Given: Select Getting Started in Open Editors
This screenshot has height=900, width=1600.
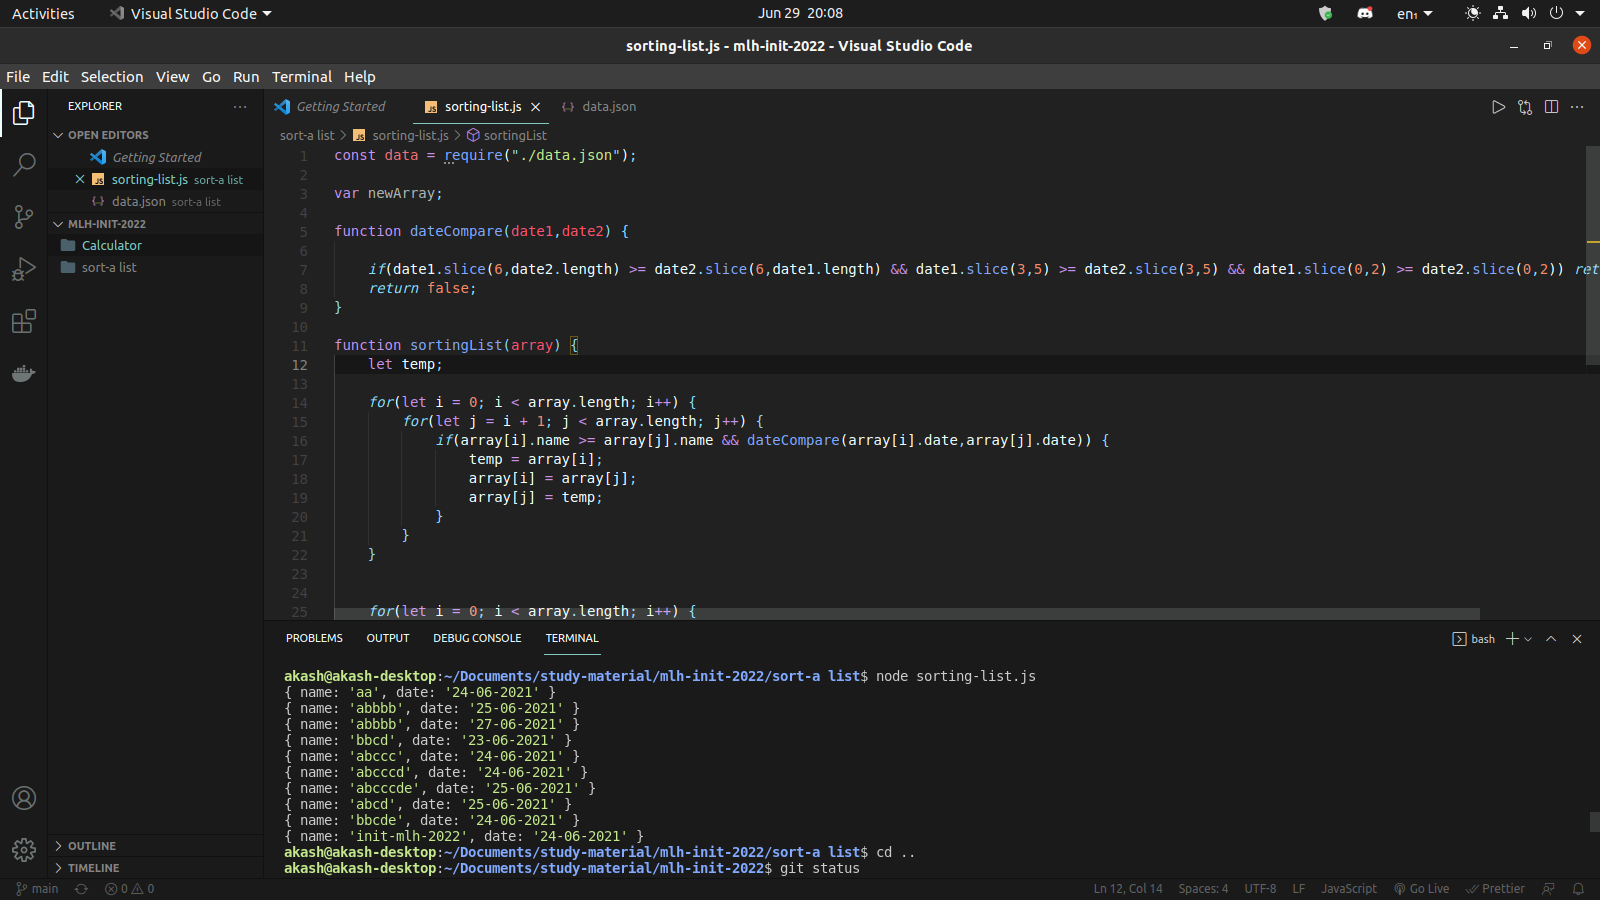Looking at the screenshot, I should tap(156, 157).
